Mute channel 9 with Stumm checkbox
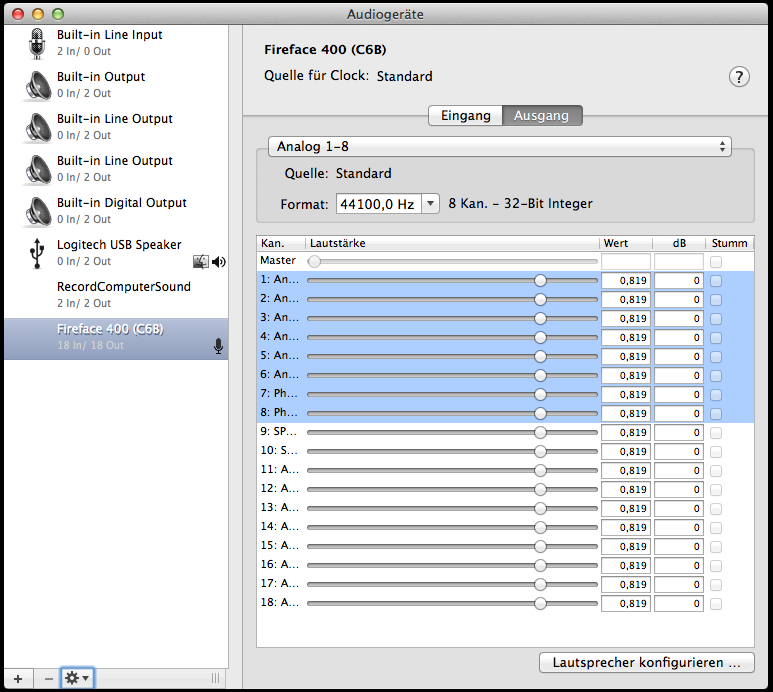This screenshot has height=692, width=773. point(716,433)
